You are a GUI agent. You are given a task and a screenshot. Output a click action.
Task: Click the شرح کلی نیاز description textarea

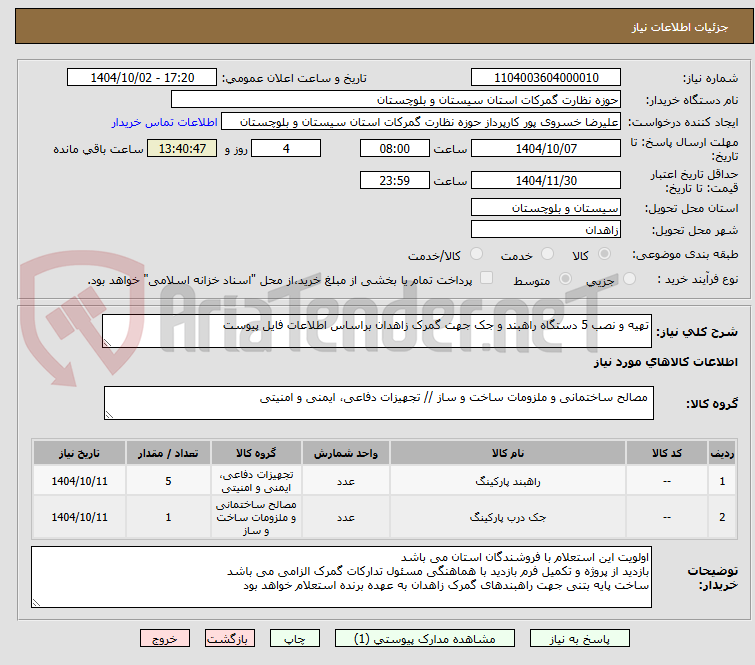pyautogui.click(x=377, y=331)
